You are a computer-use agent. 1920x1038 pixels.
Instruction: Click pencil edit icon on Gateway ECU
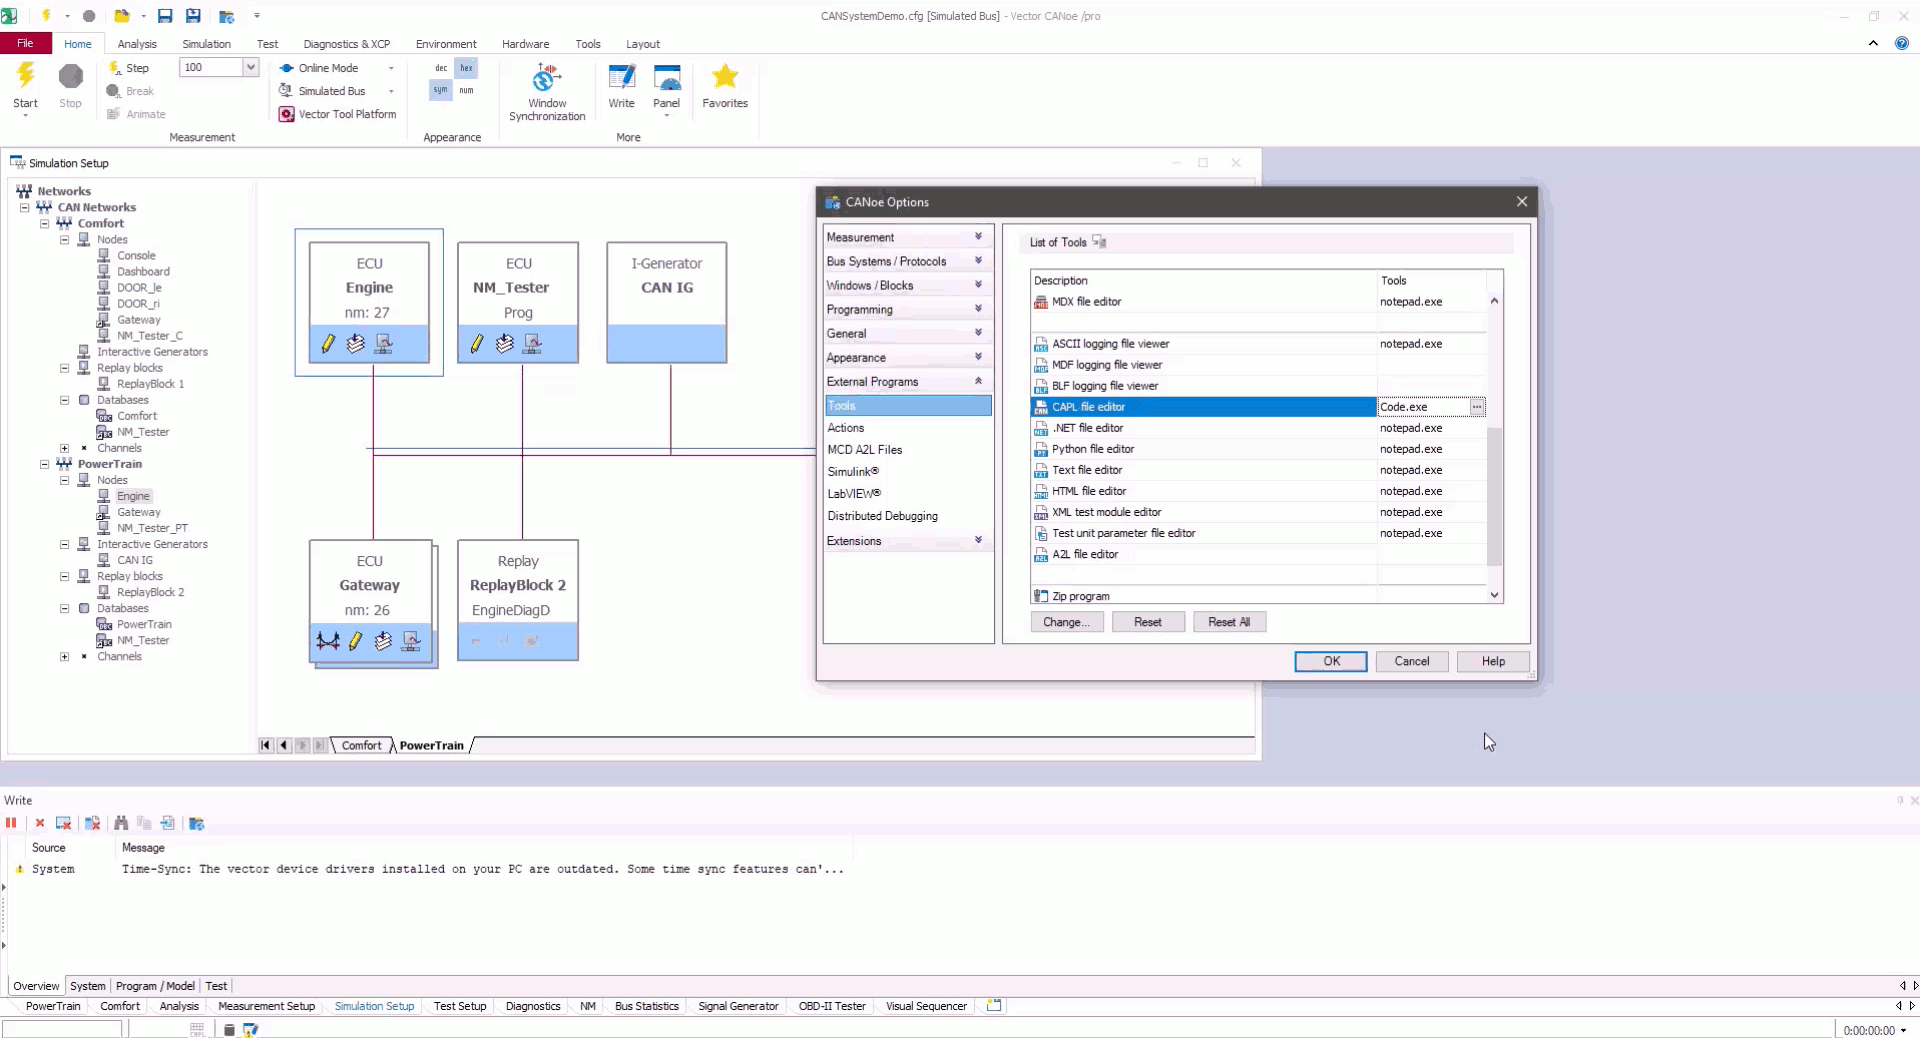pos(355,641)
